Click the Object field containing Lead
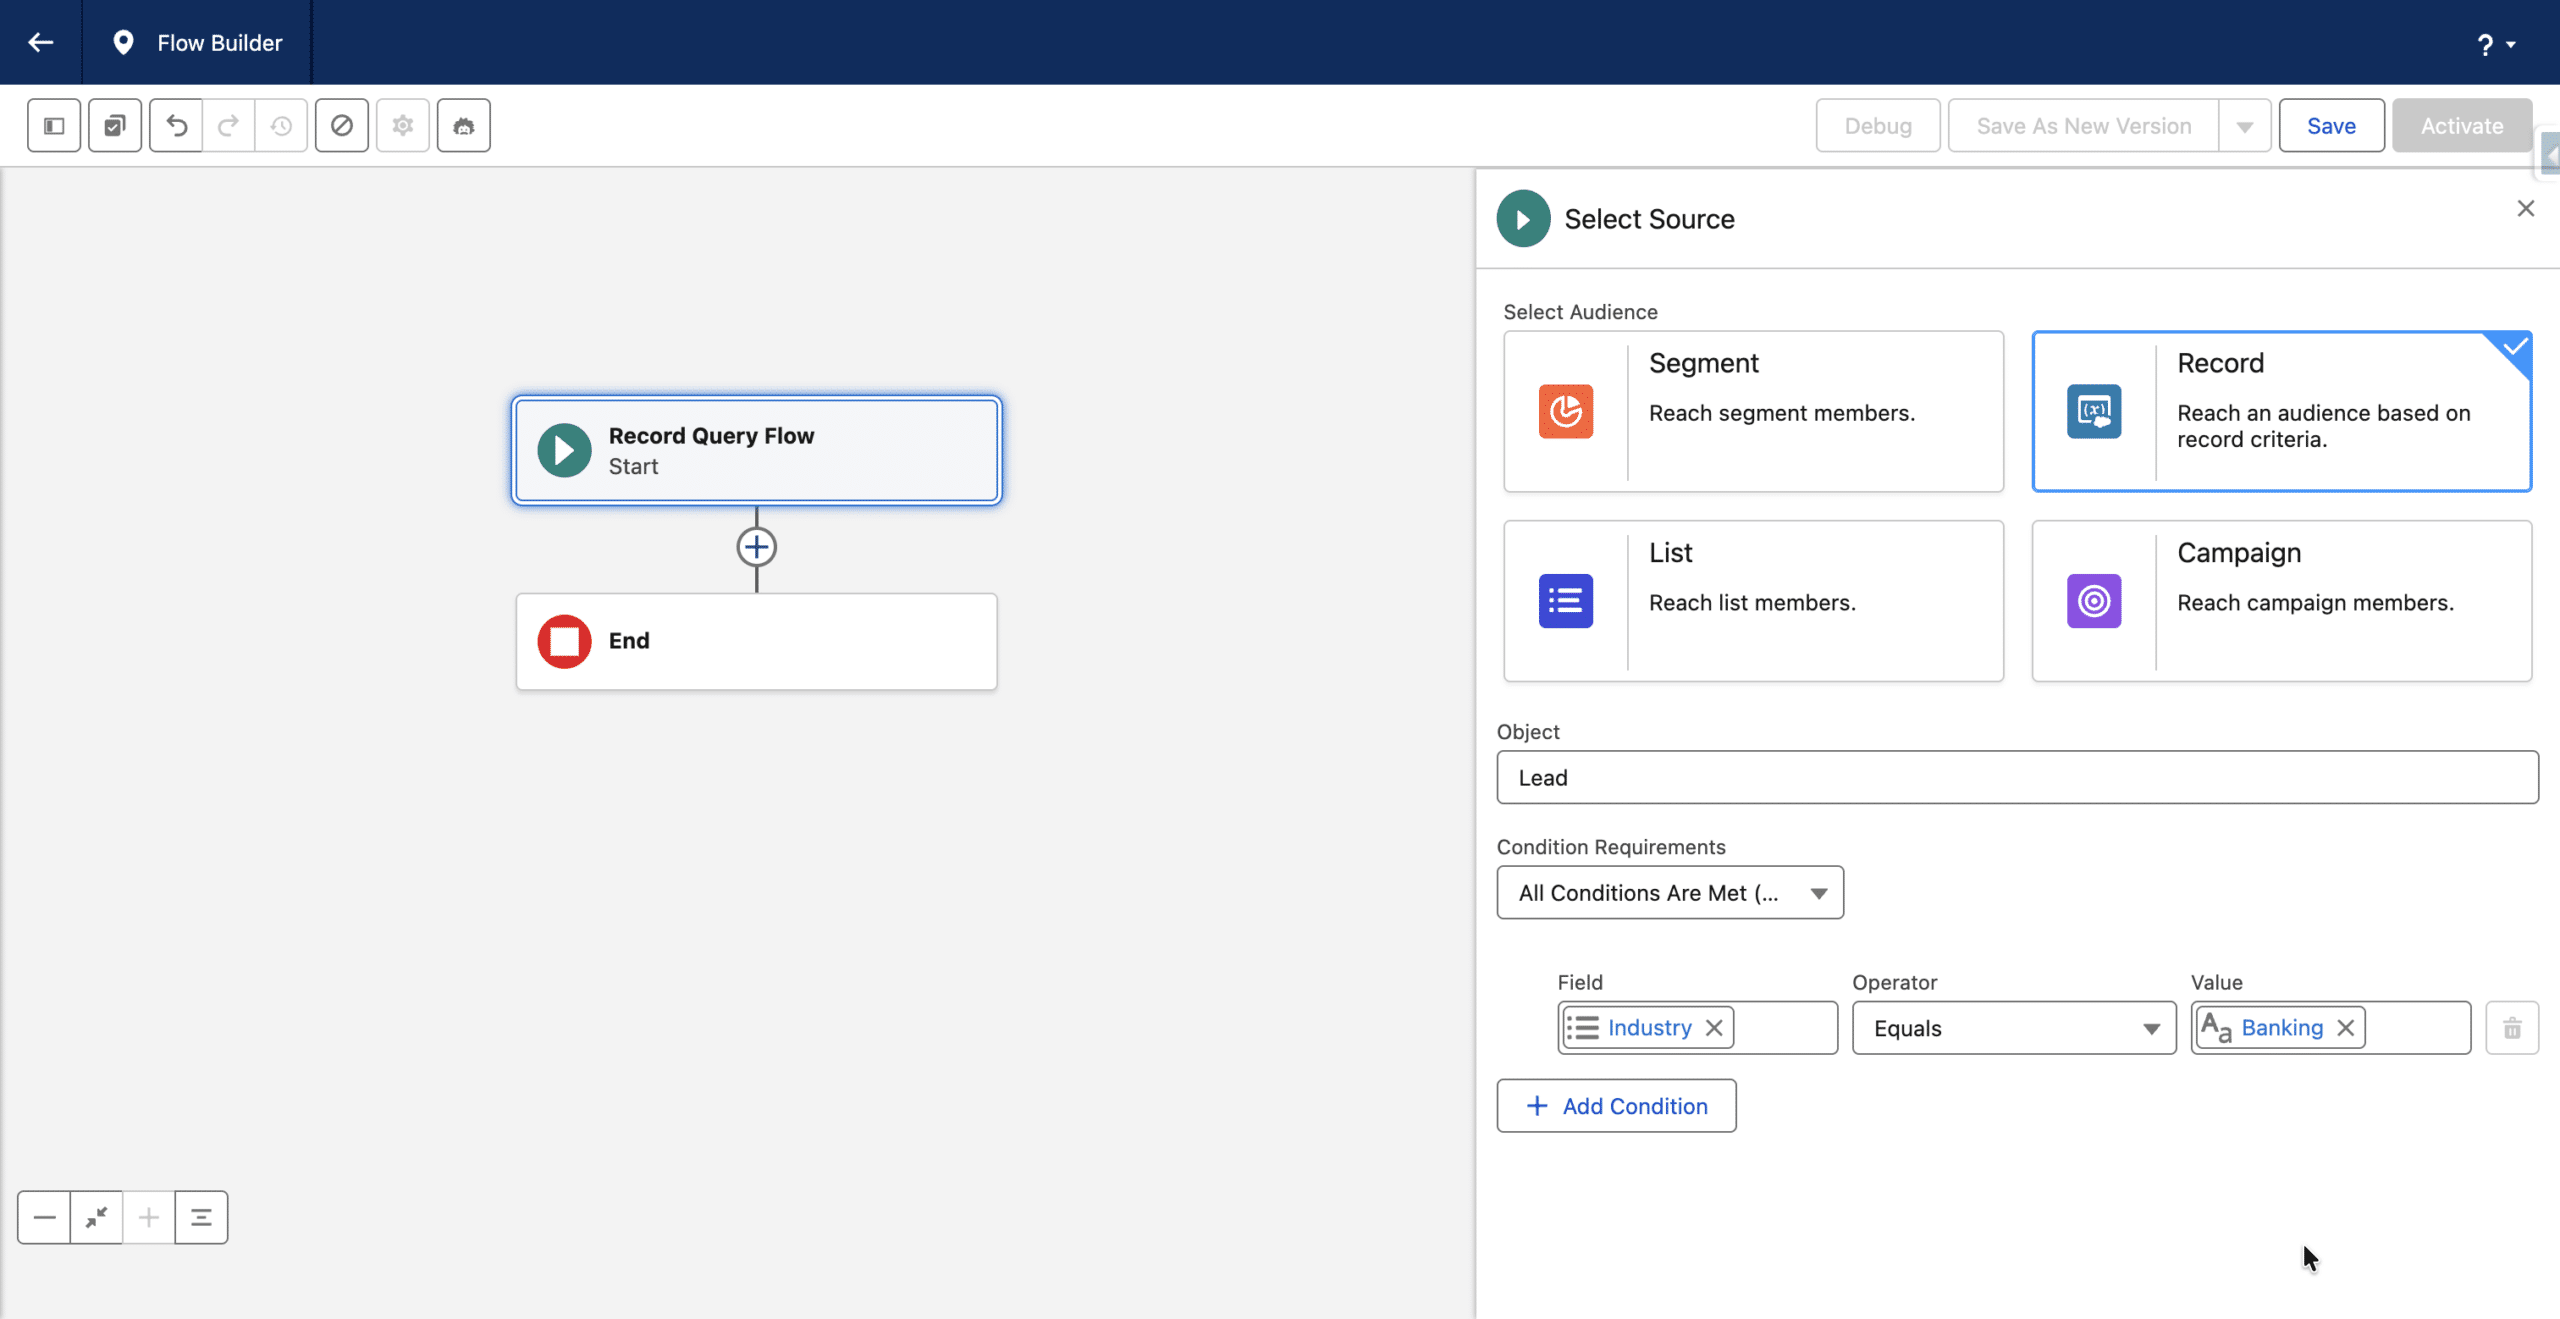The image size is (2560, 1319). (2017, 778)
